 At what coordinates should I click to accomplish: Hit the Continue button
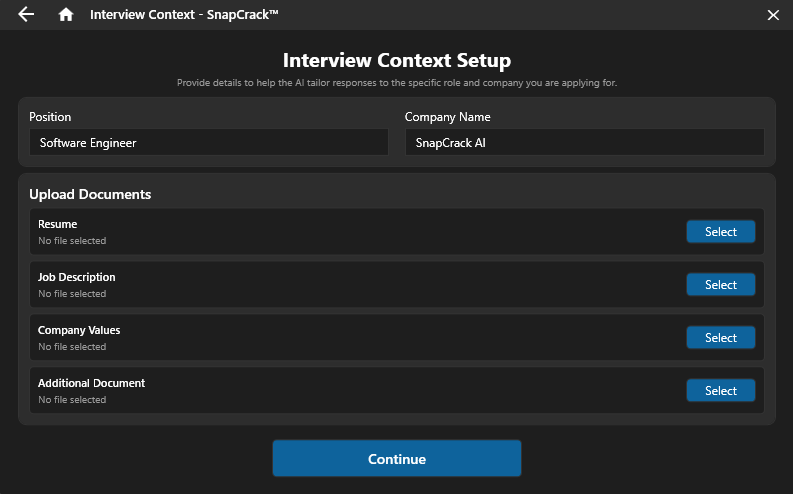pyautogui.click(x=397, y=459)
